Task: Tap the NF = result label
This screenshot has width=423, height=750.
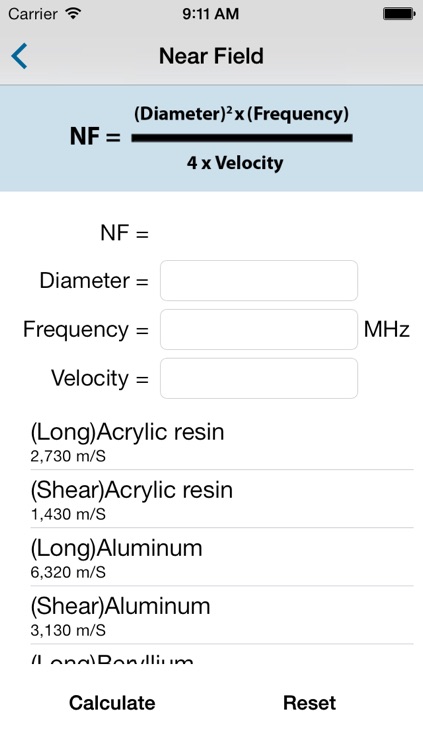Action: 124,233
